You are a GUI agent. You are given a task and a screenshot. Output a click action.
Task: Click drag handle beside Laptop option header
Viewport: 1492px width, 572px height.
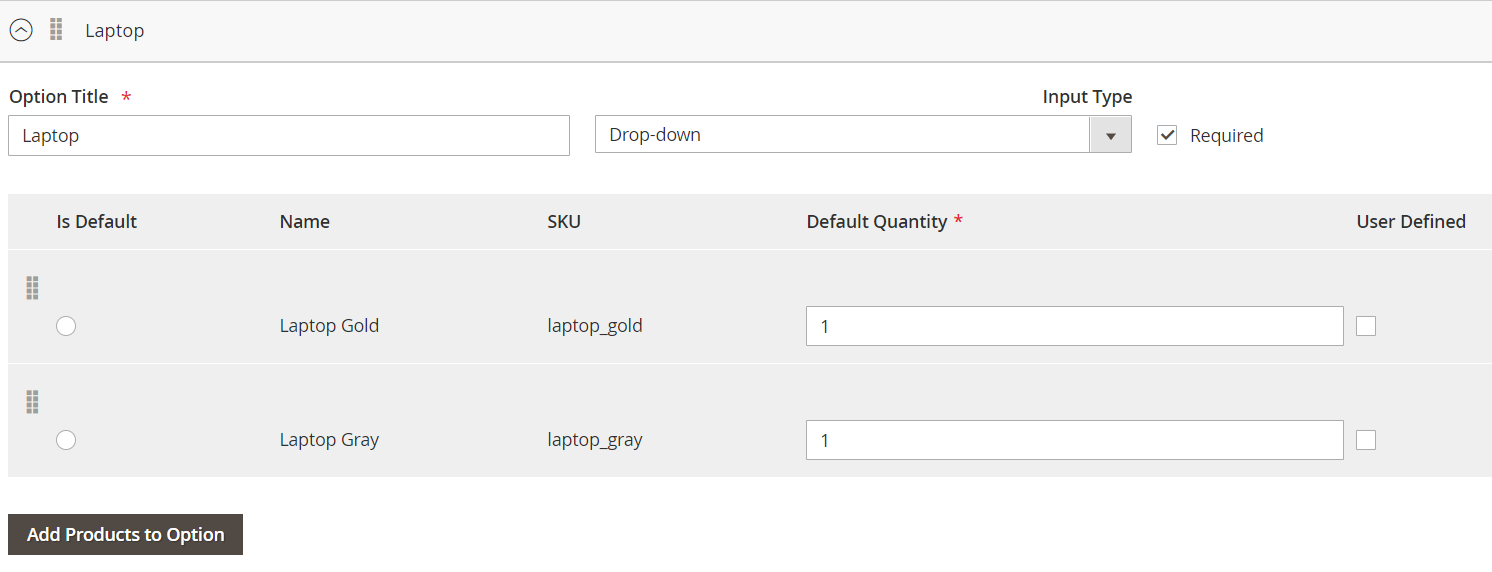click(56, 30)
